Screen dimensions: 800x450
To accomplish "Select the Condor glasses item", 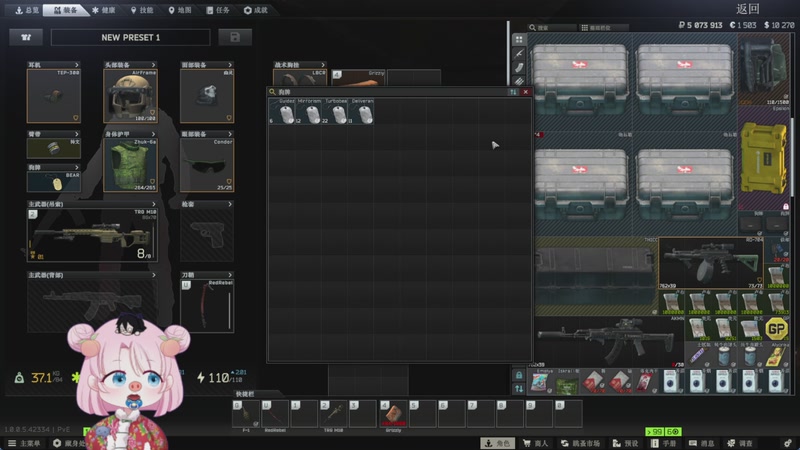I will [x=207, y=165].
